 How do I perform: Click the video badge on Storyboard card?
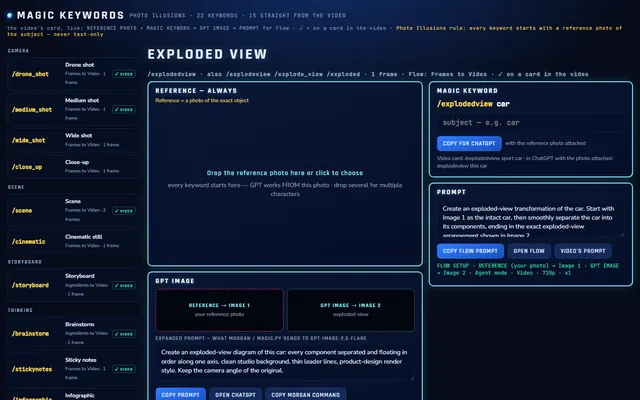click(124, 286)
